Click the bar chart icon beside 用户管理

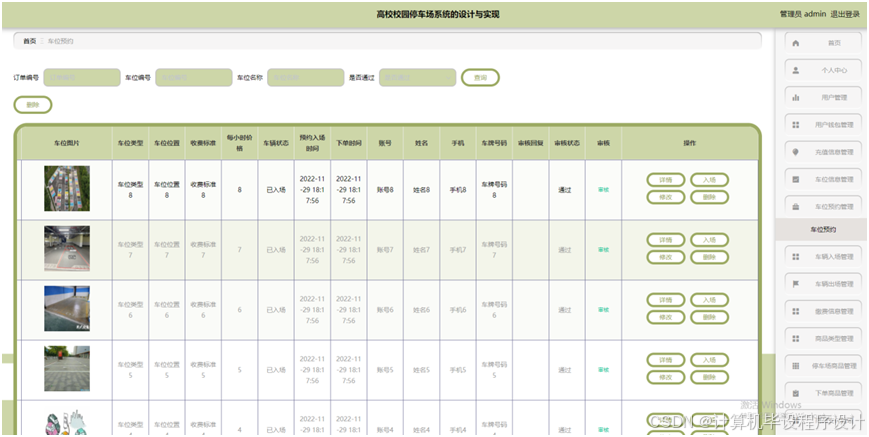pyautogui.click(x=796, y=97)
